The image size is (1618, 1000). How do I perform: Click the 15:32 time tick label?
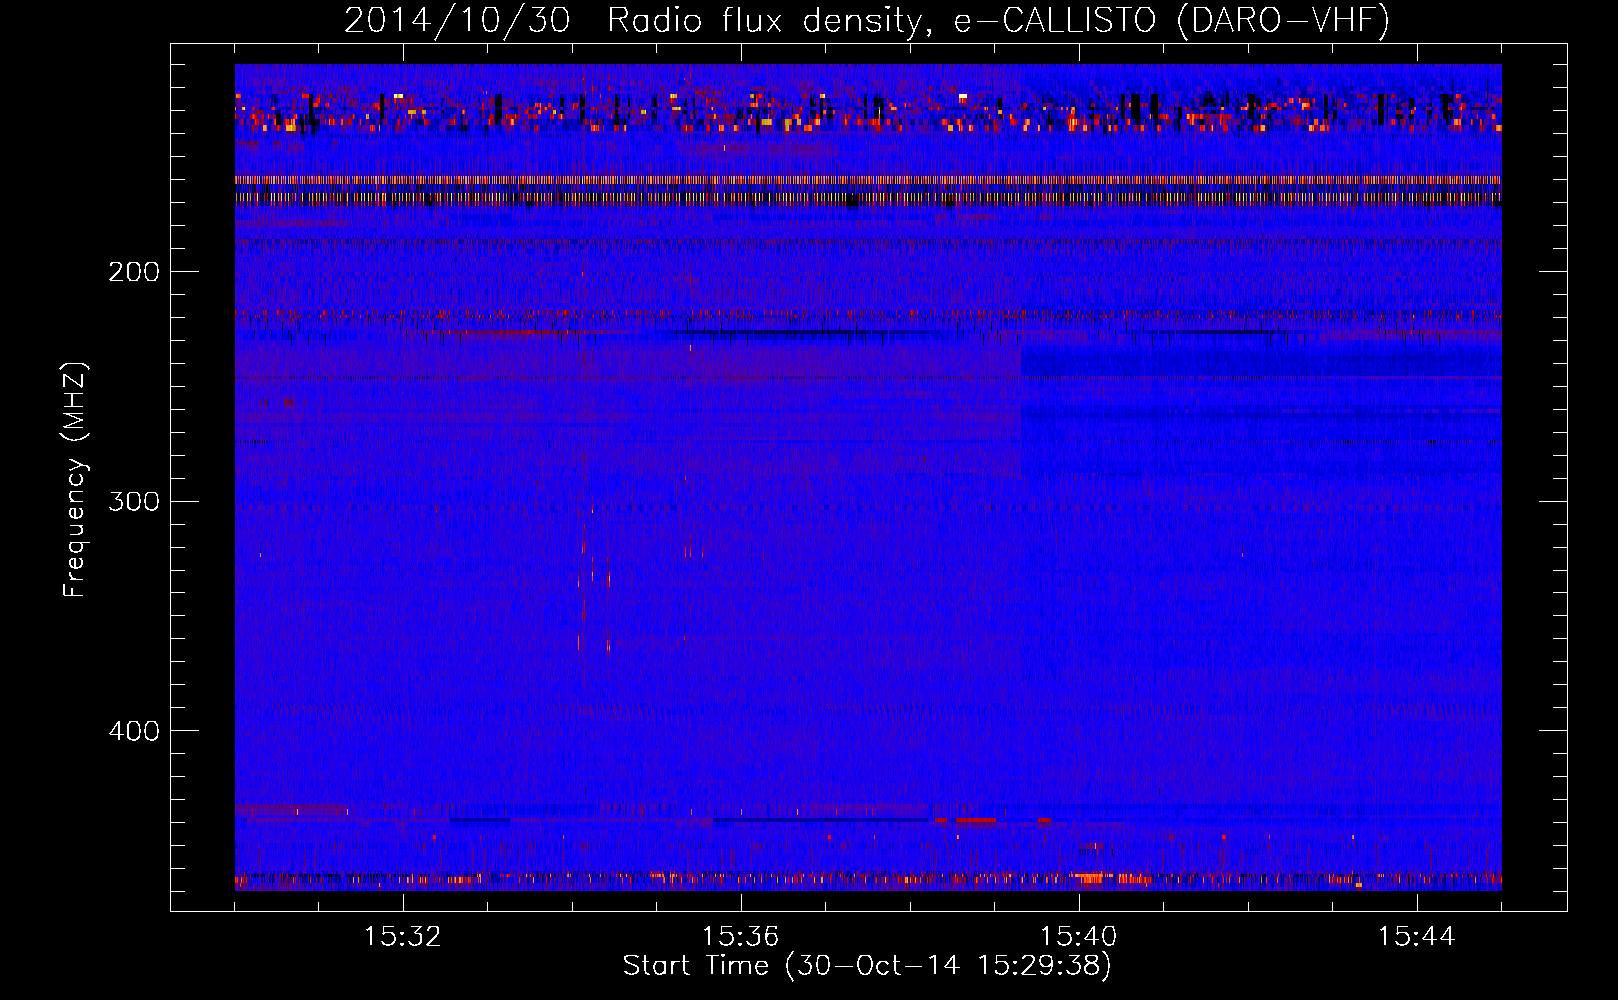[x=403, y=937]
